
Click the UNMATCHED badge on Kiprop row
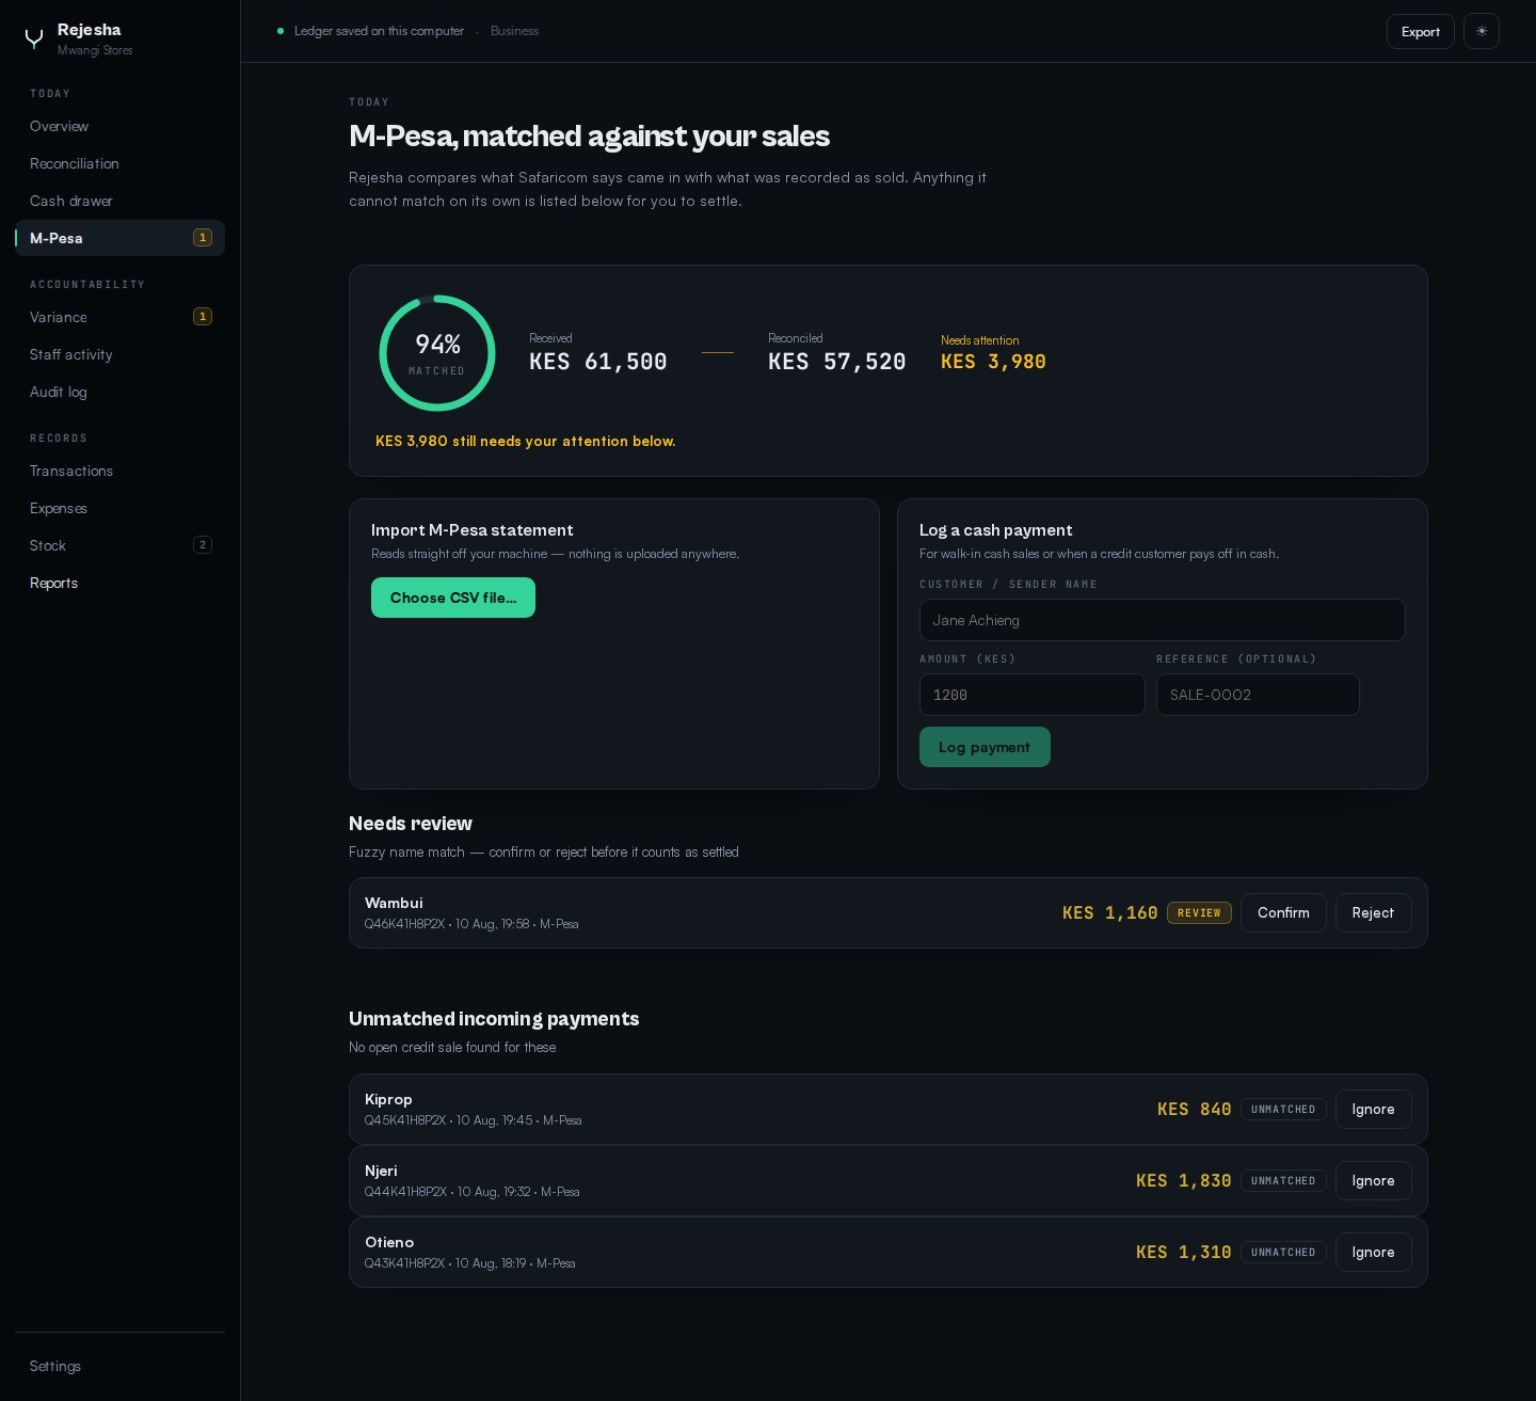1283,1109
